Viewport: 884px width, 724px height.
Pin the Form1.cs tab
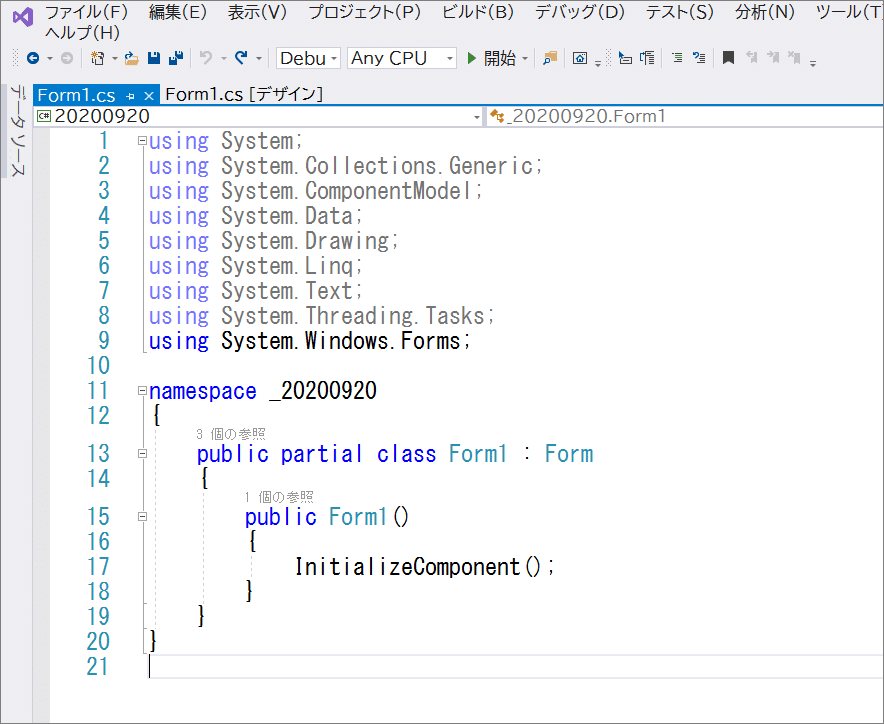[130, 96]
